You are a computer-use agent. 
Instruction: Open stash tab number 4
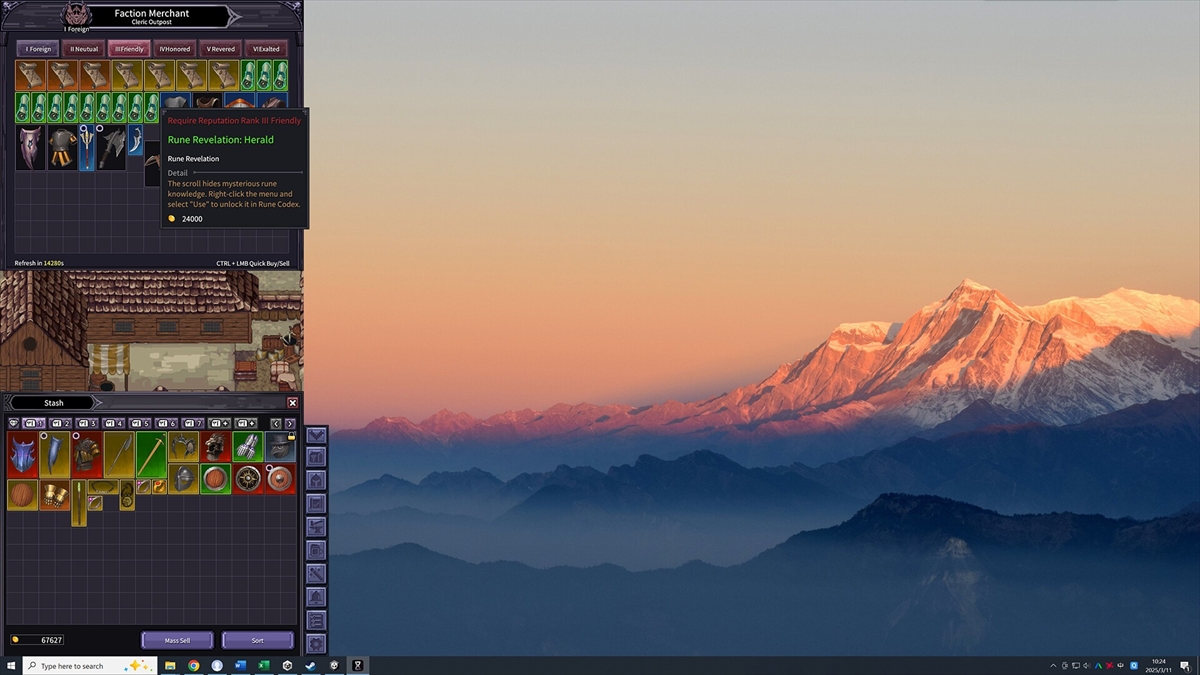114,423
